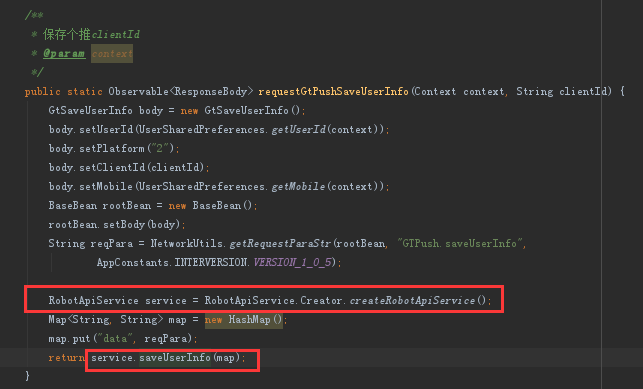Viewport: 643px width, 389px height.
Task: Click the @param tag in comment
Action: [x=64, y=53]
